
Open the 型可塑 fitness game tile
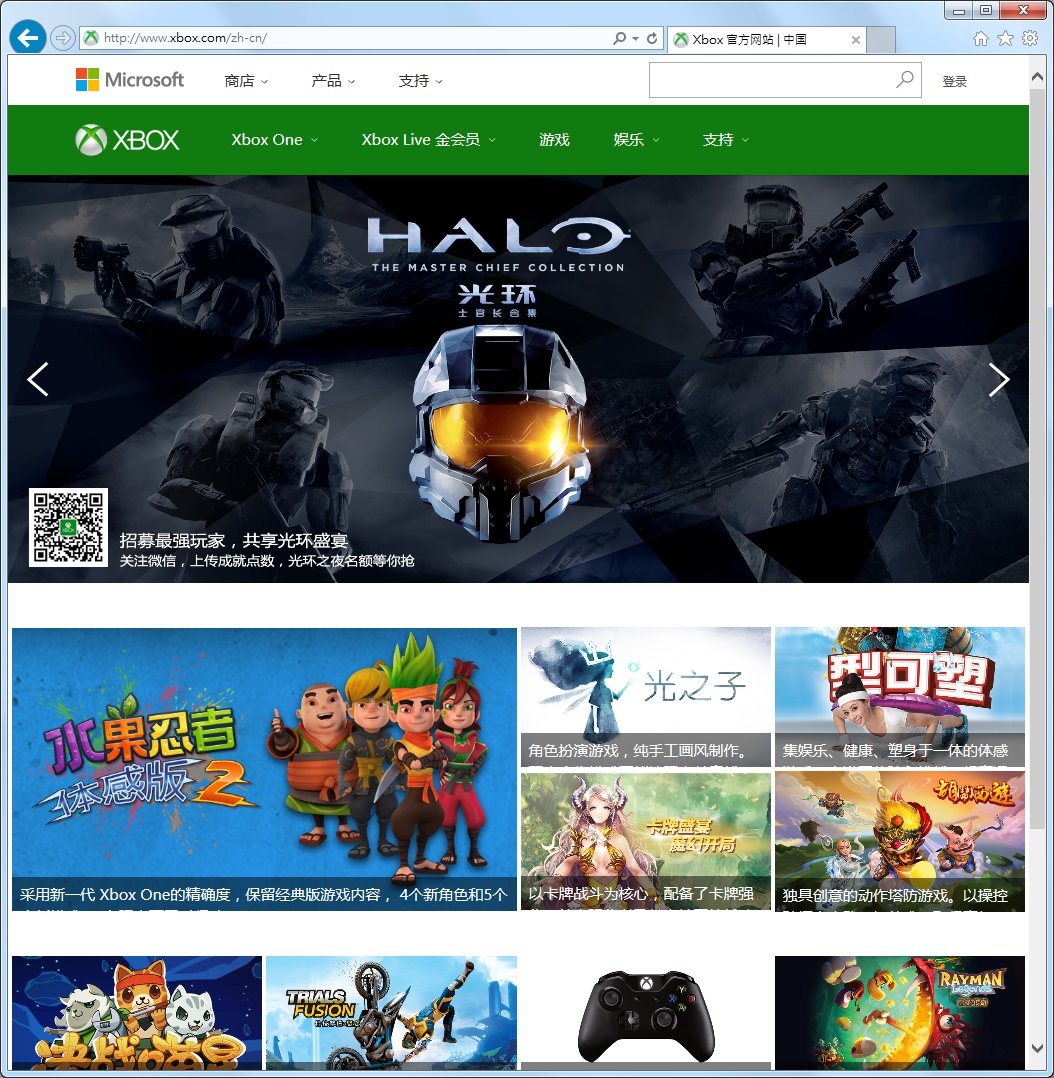pos(899,696)
